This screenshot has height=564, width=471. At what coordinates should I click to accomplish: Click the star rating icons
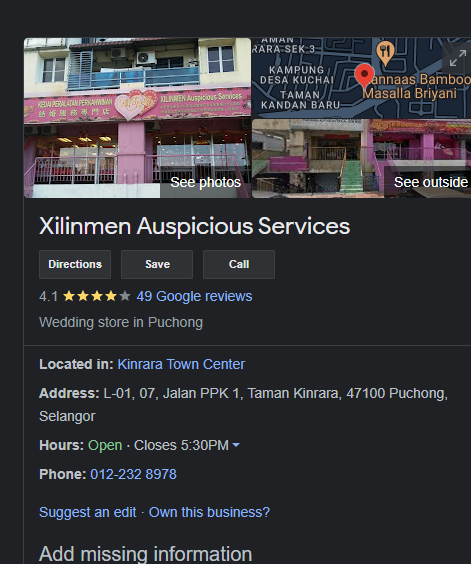coord(96,296)
